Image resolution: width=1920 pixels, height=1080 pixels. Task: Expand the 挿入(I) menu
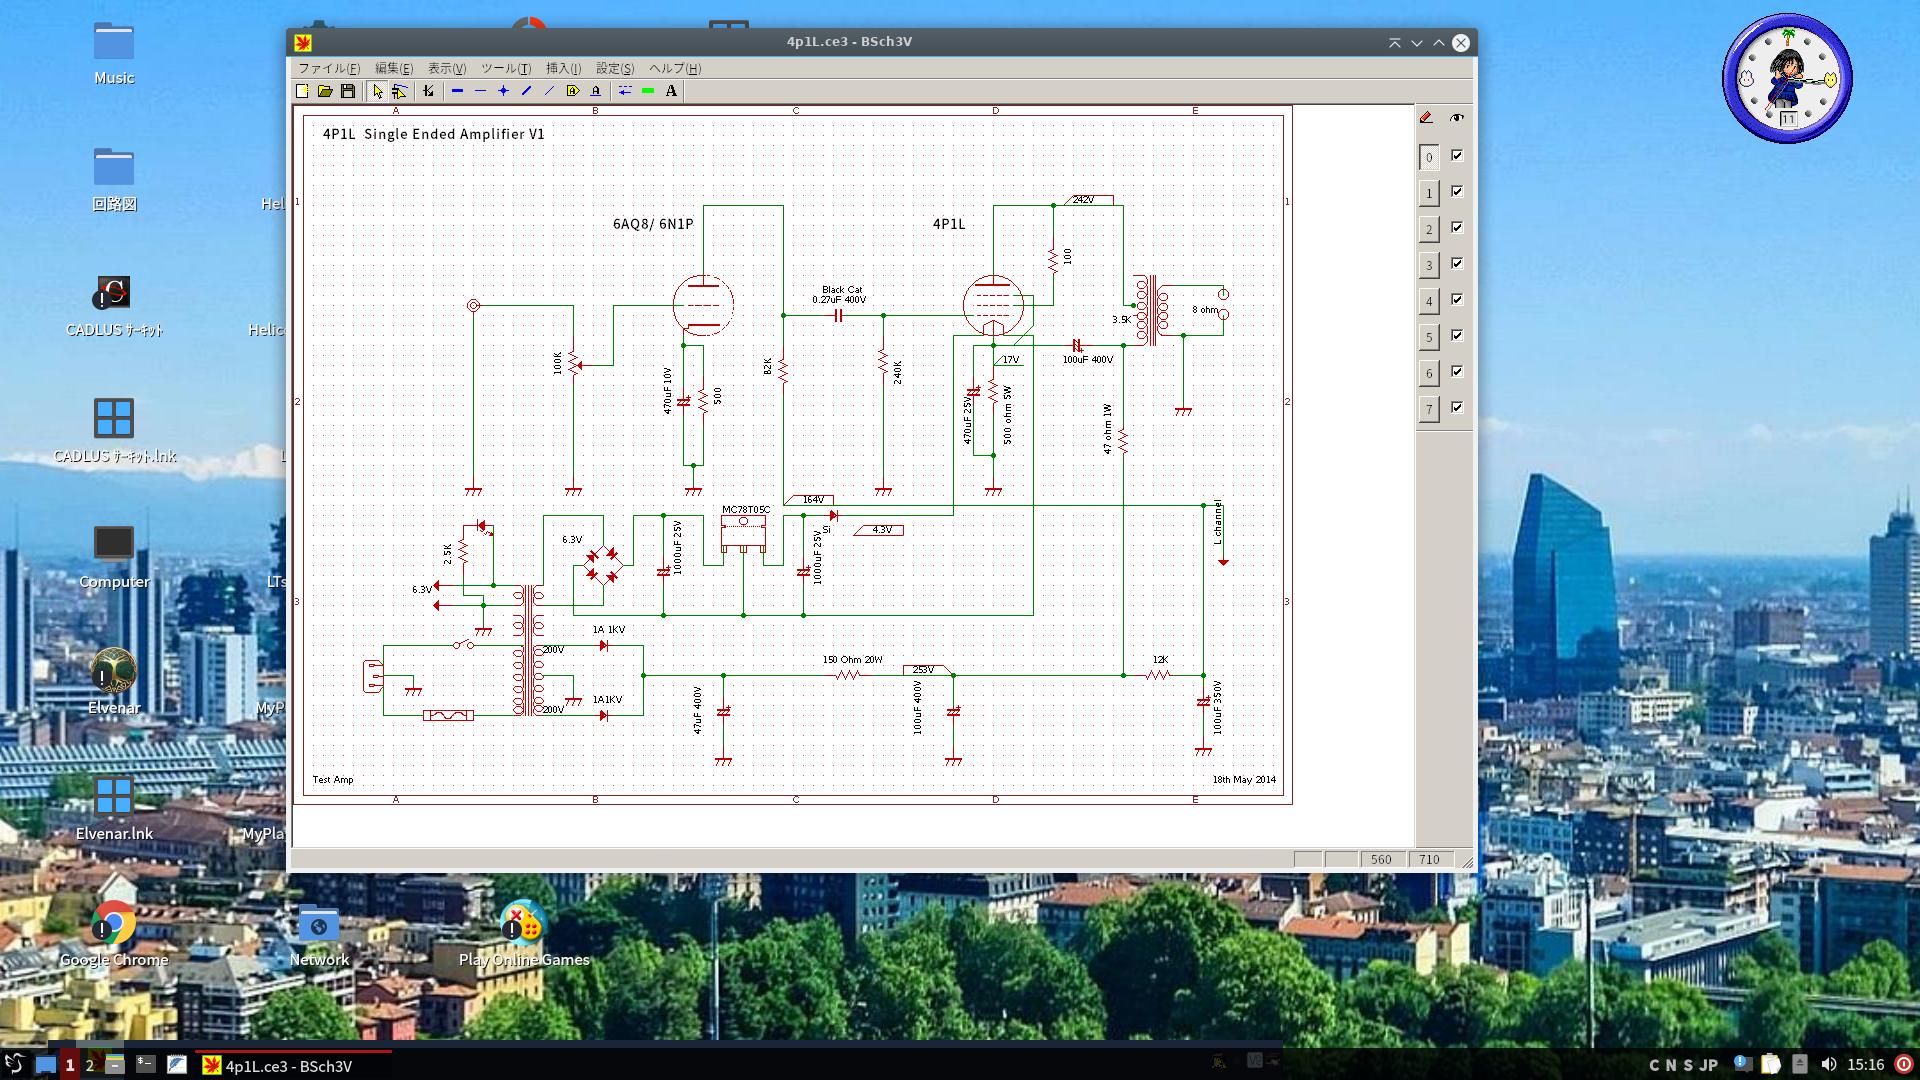tap(563, 68)
